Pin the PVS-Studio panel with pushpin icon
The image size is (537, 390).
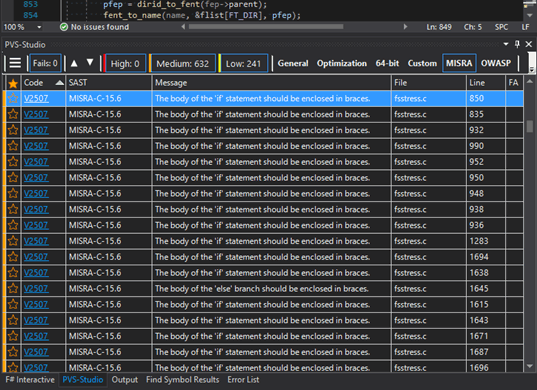[x=517, y=44]
